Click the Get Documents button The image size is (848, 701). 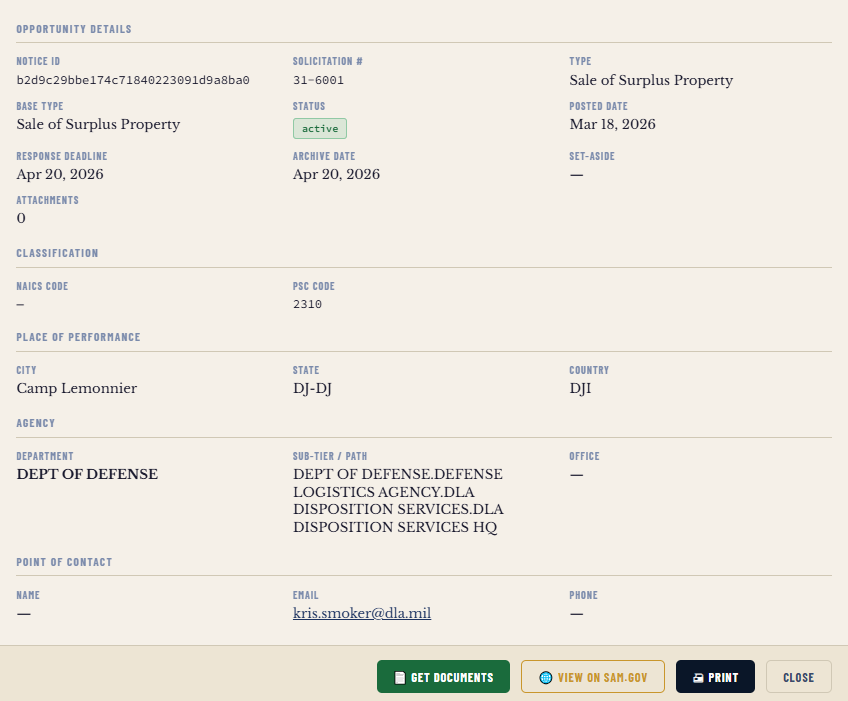pos(443,676)
